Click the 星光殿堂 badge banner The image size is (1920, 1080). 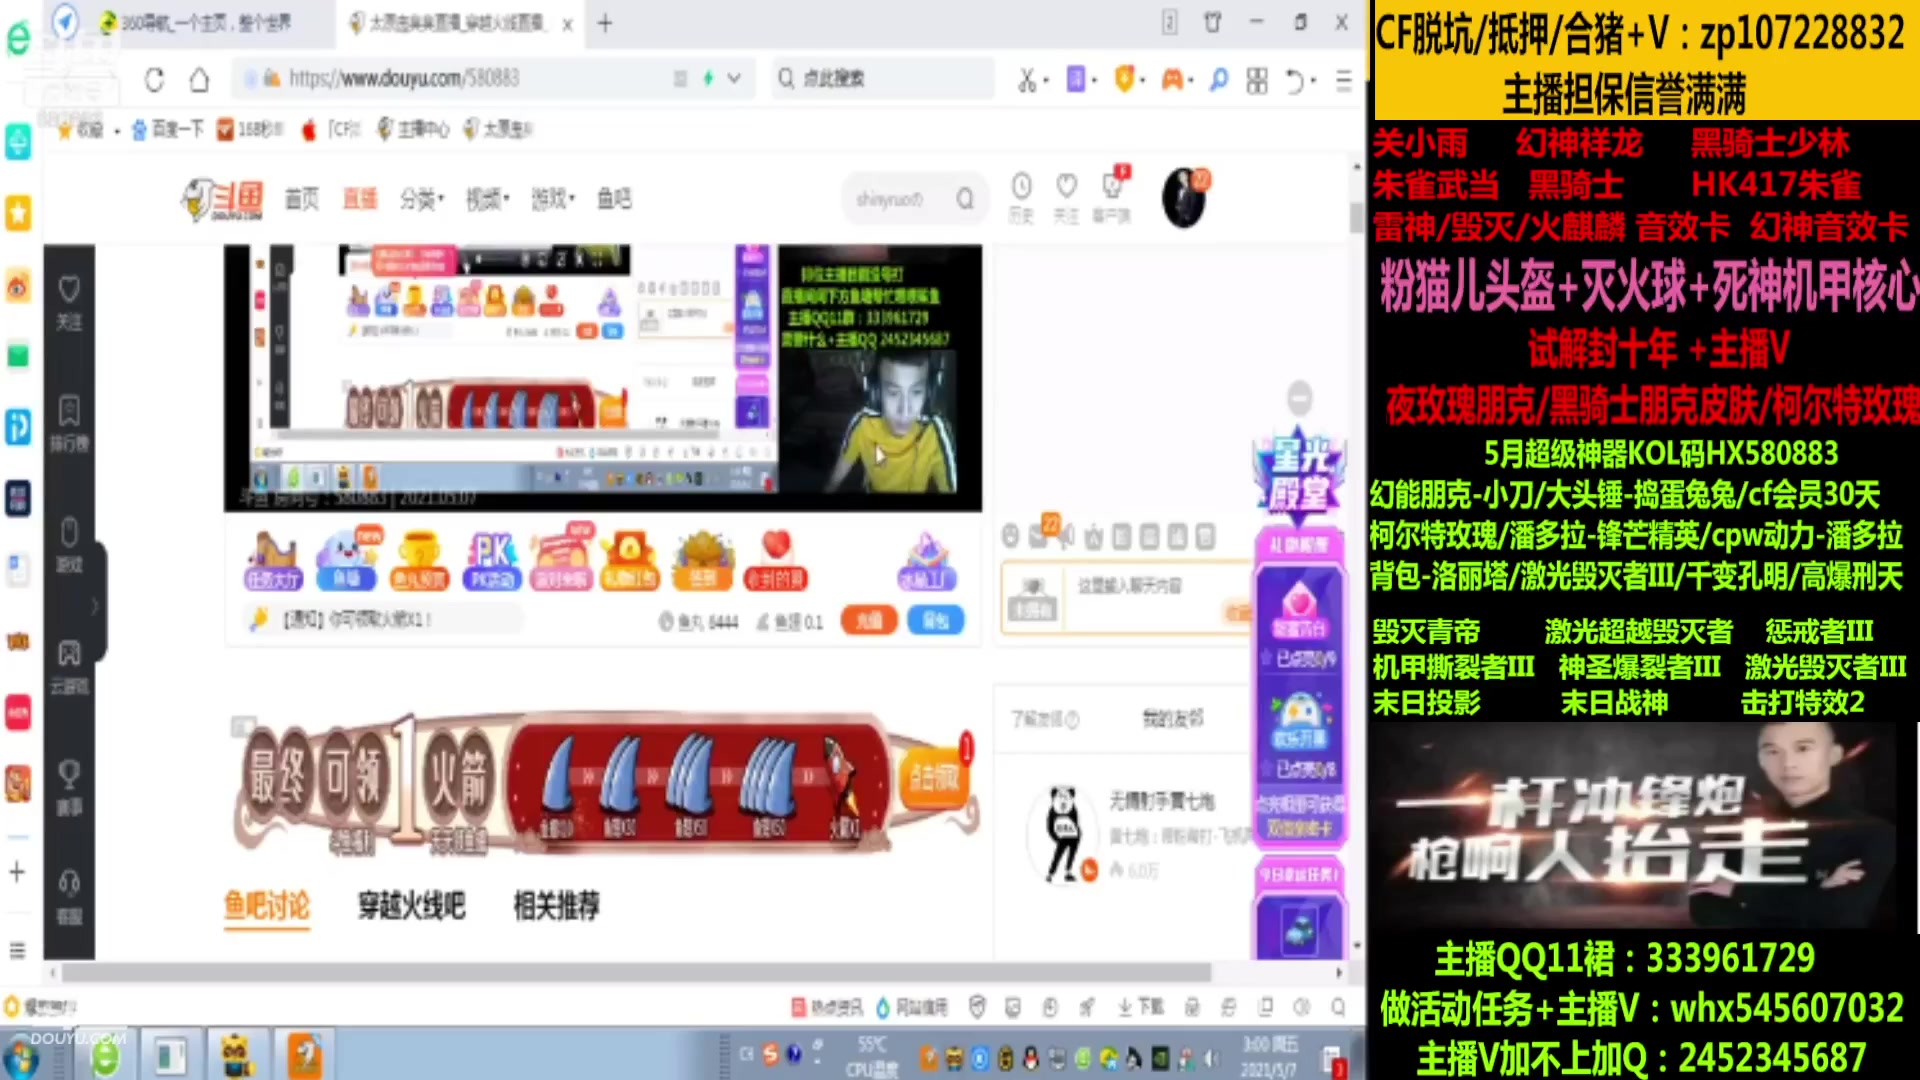[x=1299, y=478]
